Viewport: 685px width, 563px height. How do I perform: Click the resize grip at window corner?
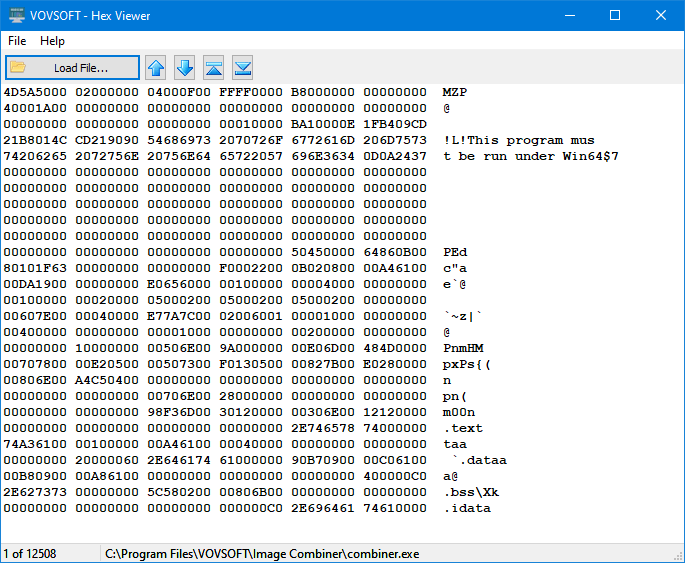point(678,556)
